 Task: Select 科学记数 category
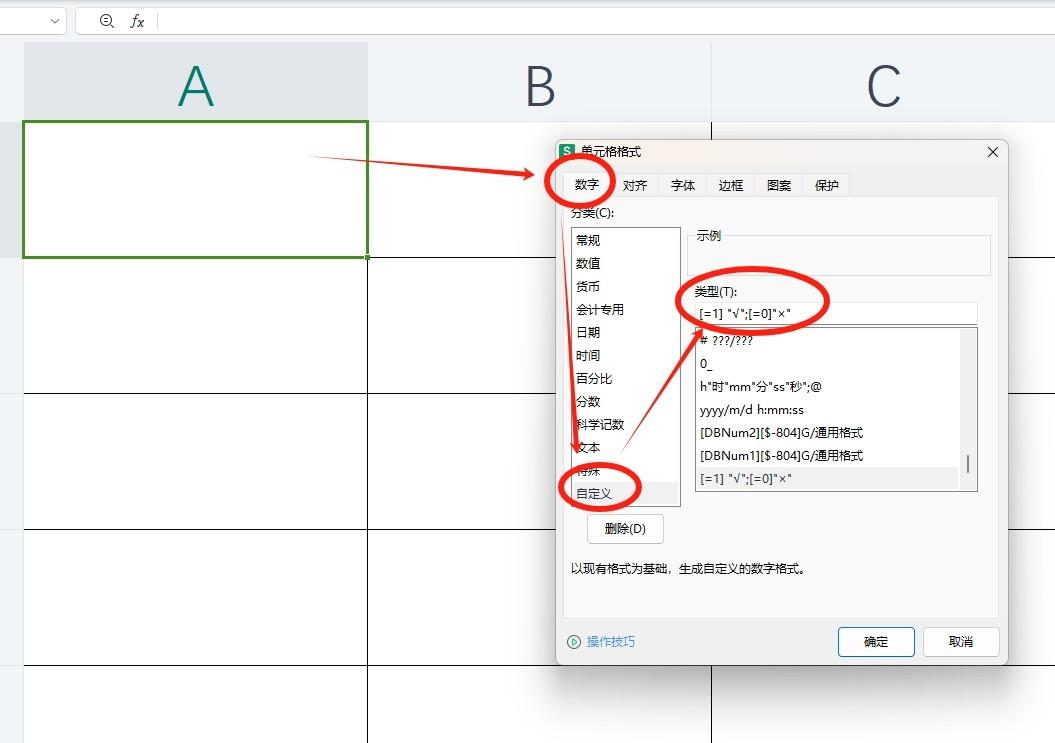click(625, 424)
